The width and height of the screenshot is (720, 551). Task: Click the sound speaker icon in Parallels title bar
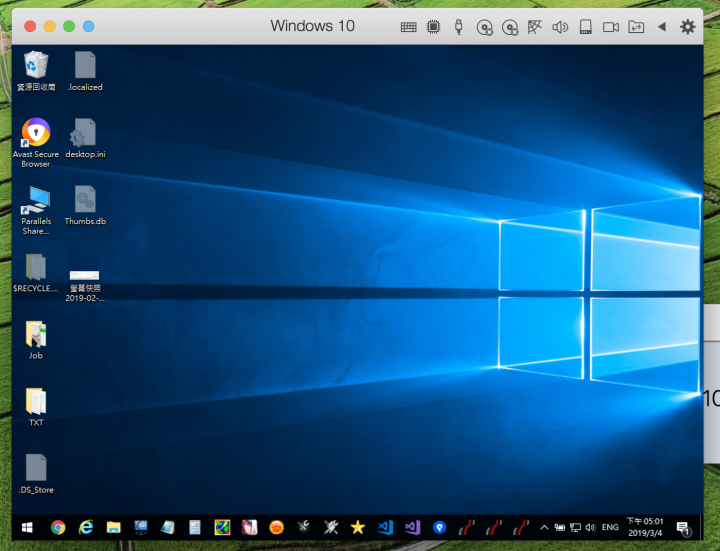tap(560, 27)
